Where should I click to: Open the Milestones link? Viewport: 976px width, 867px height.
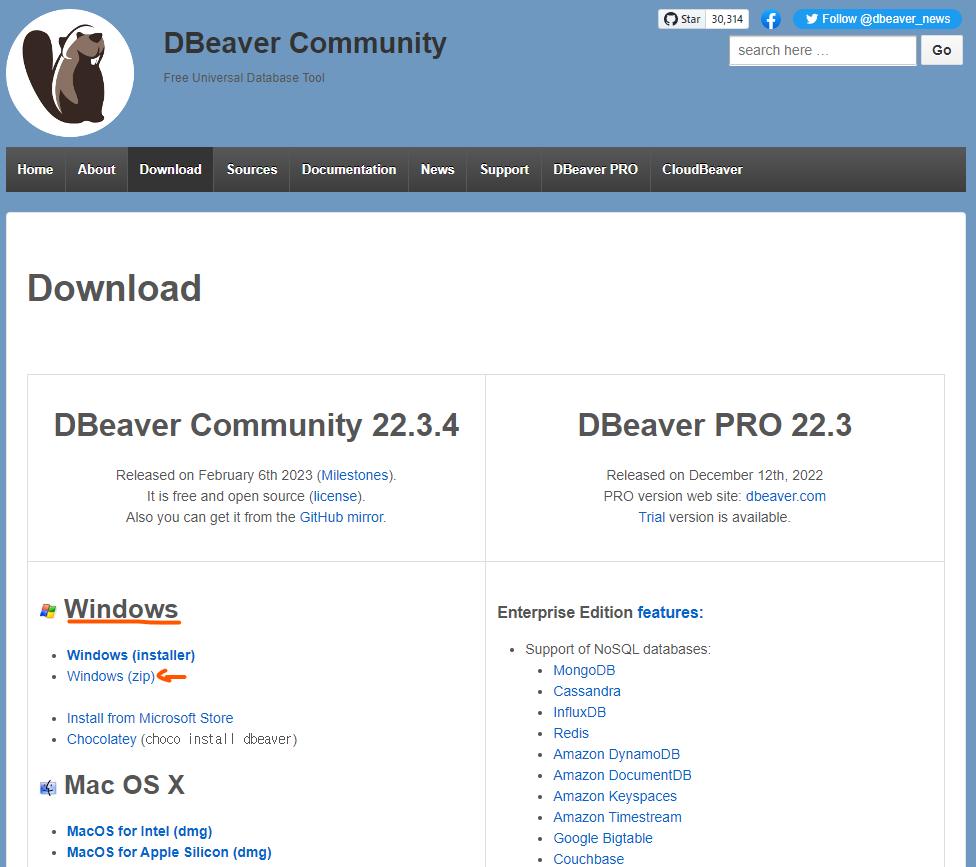click(x=355, y=476)
